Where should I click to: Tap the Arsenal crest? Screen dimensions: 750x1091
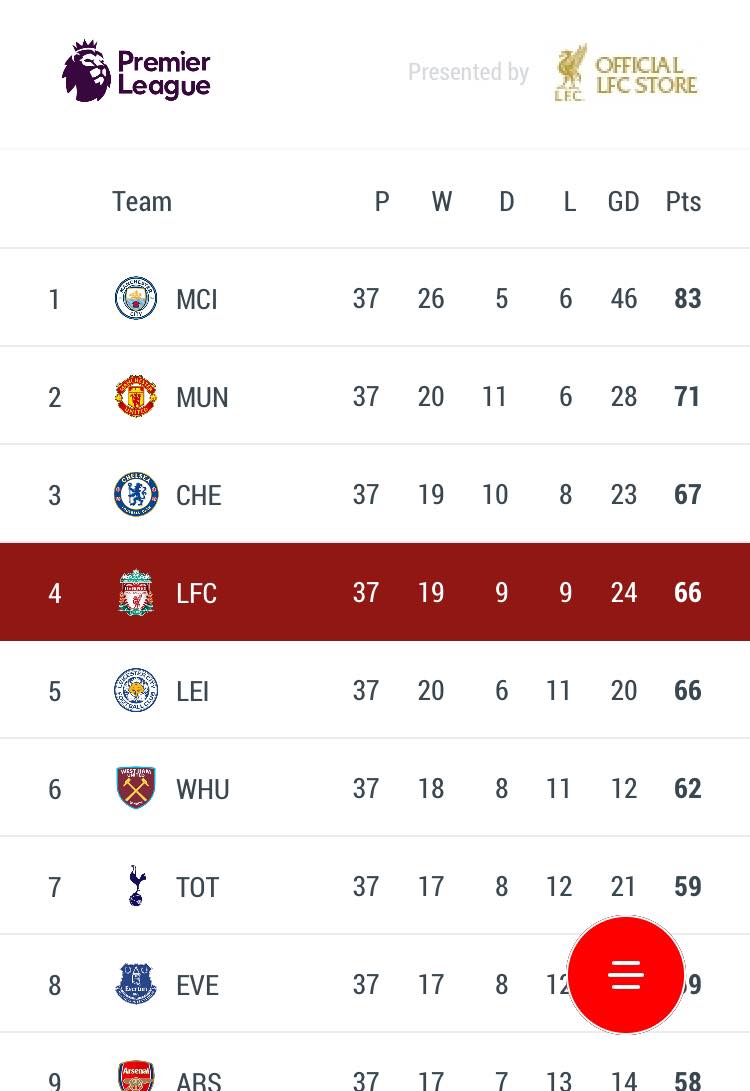click(x=136, y=1076)
